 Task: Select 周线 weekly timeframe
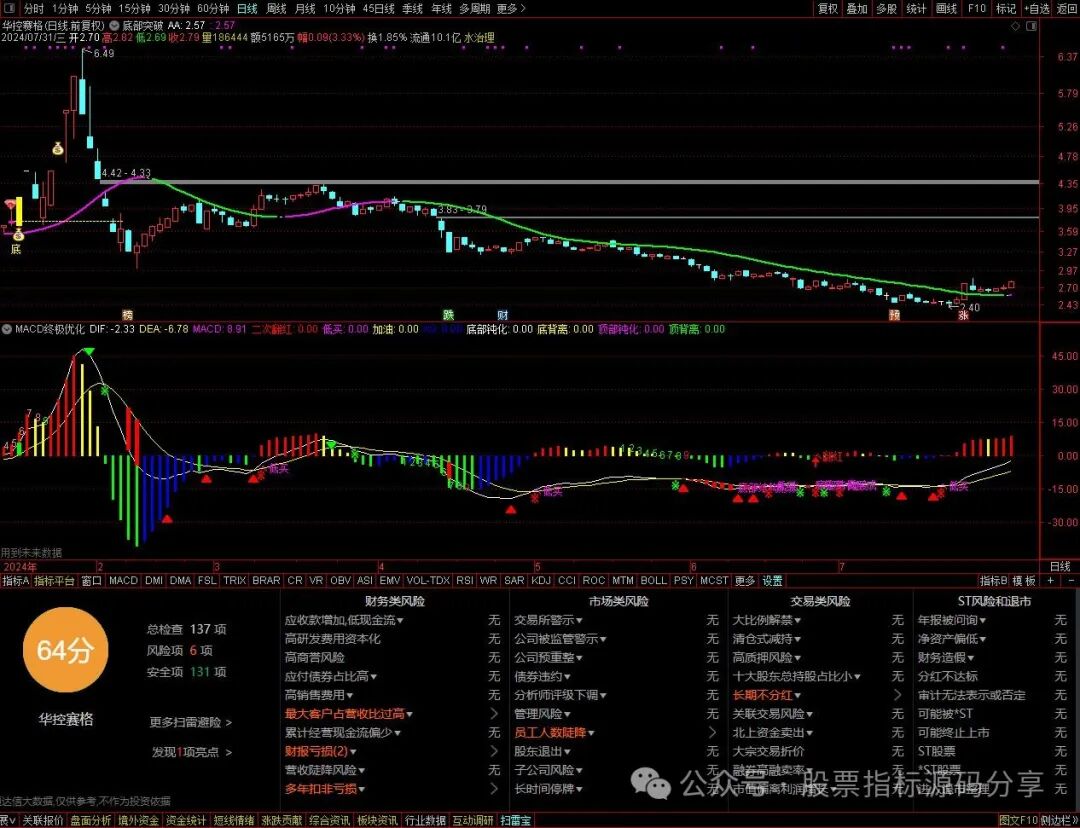click(276, 8)
